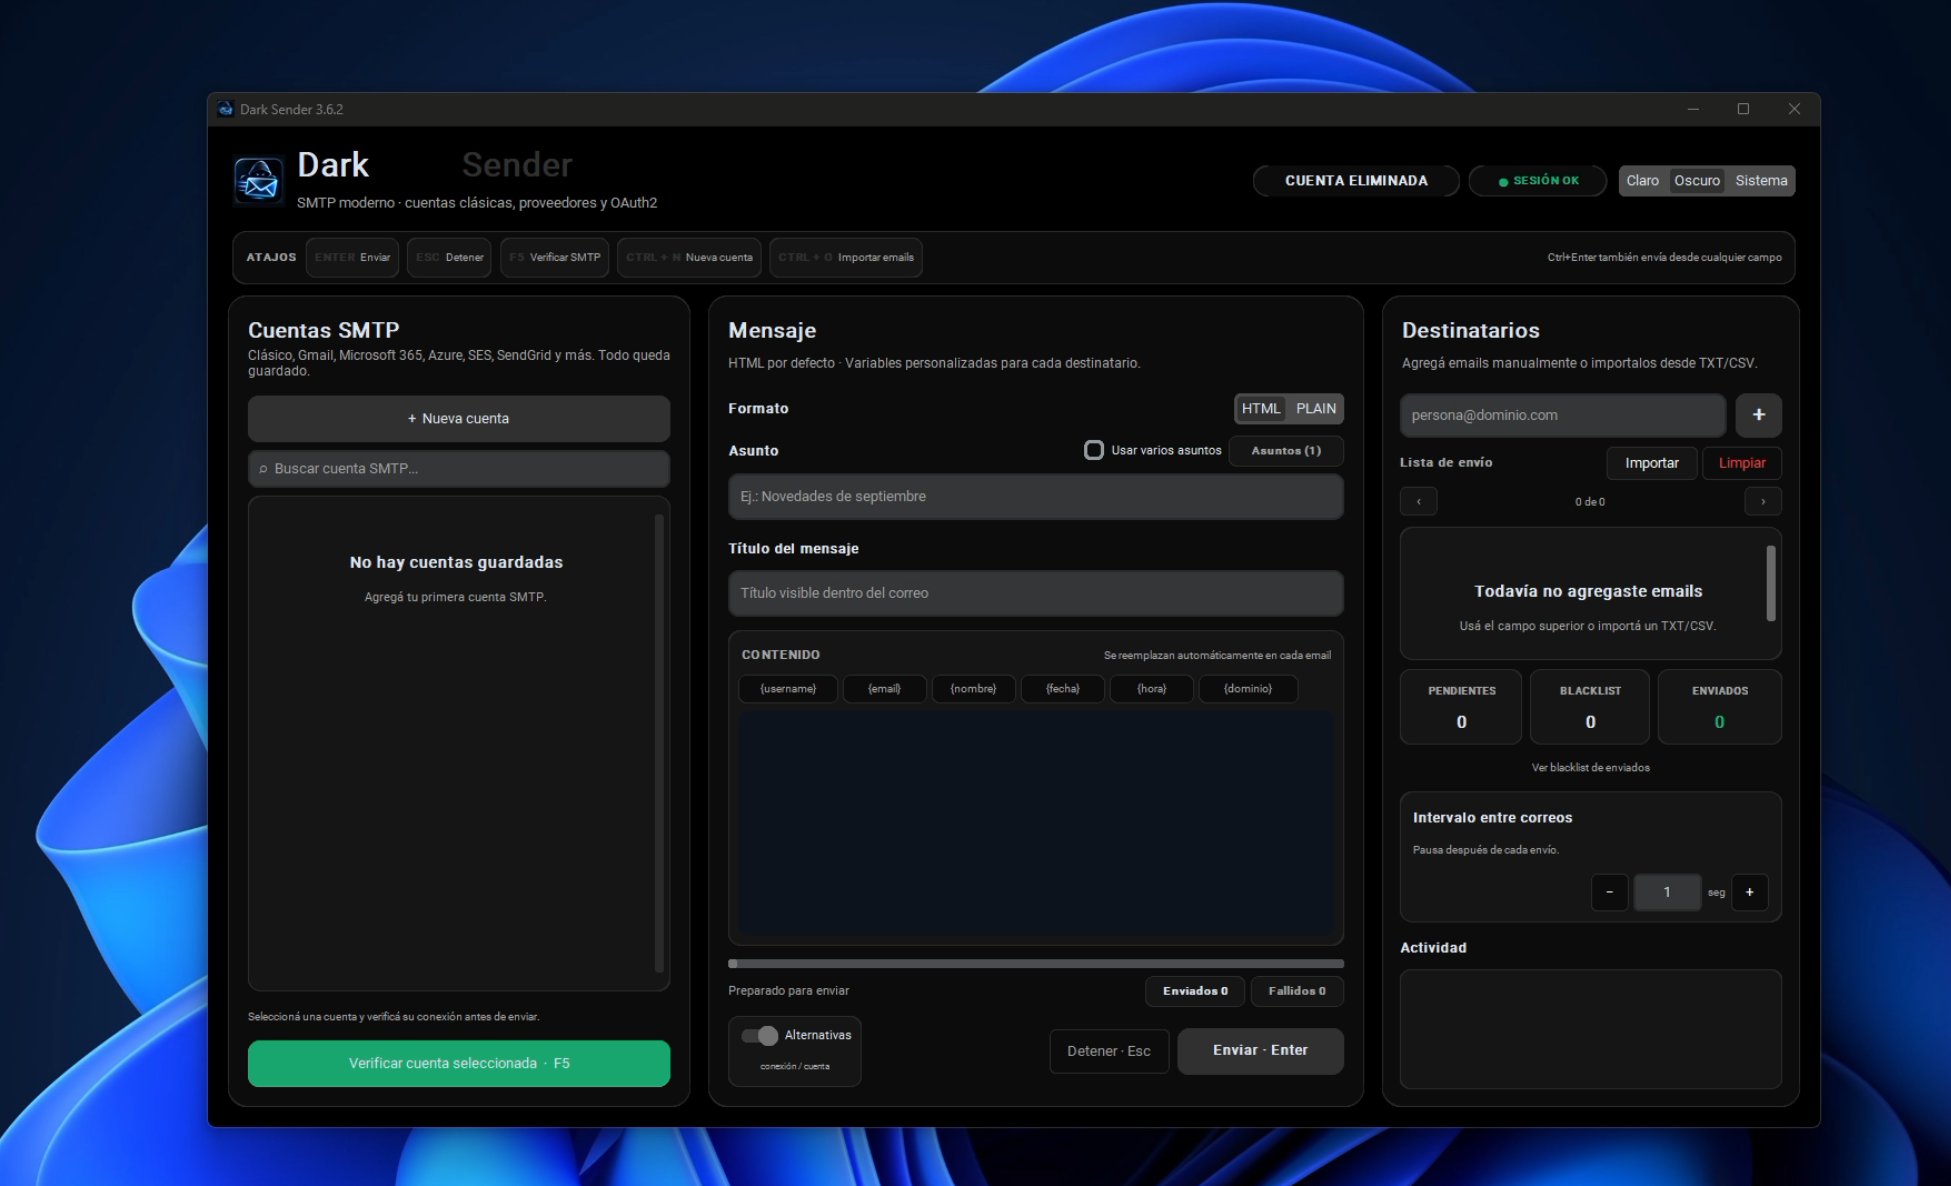
Task: Add recipient with the plus button
Action: 1758,415
